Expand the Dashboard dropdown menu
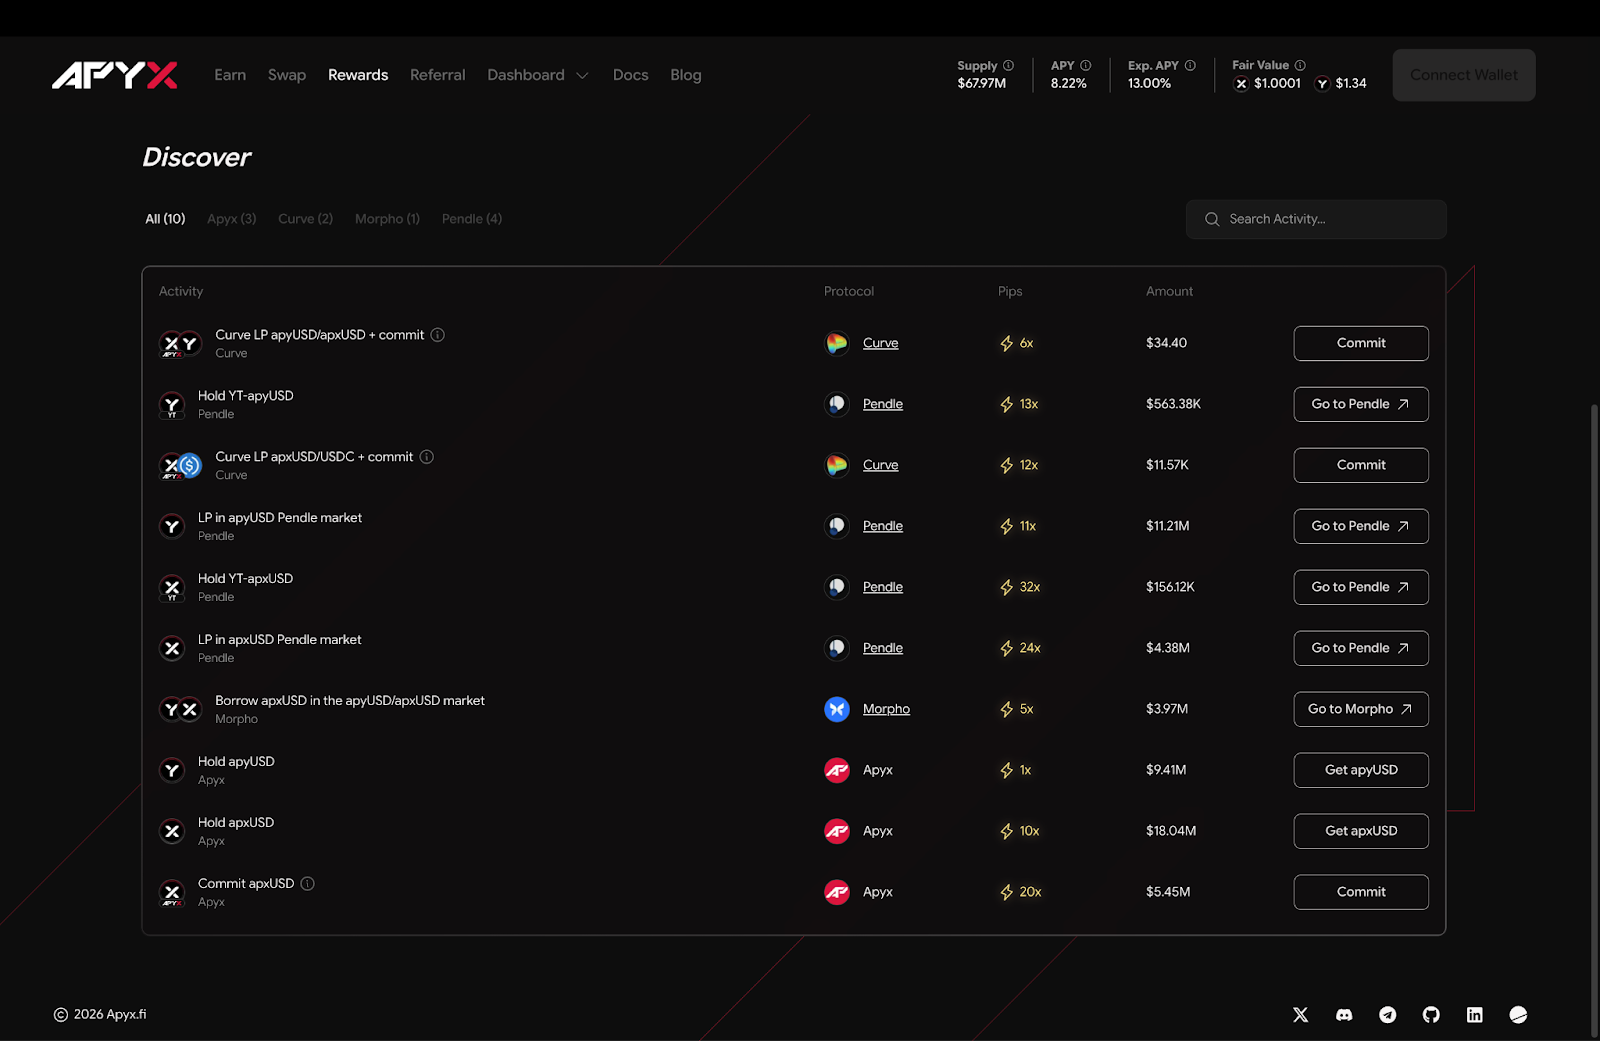Viewport: 1600px width, 1041px height. (538, 75)
